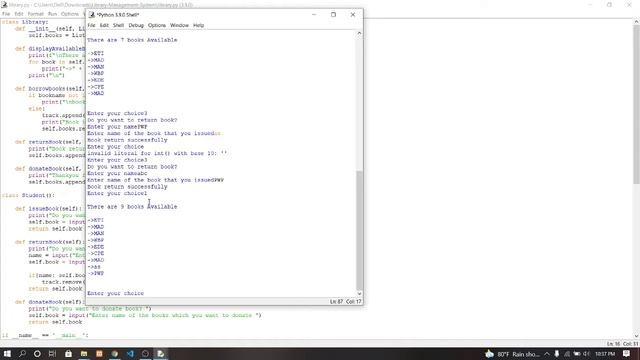The width and height of the screenshot is (640, 360).
Task: Open Edit menu in library.py editor
Action: click(x=19, y=14)
